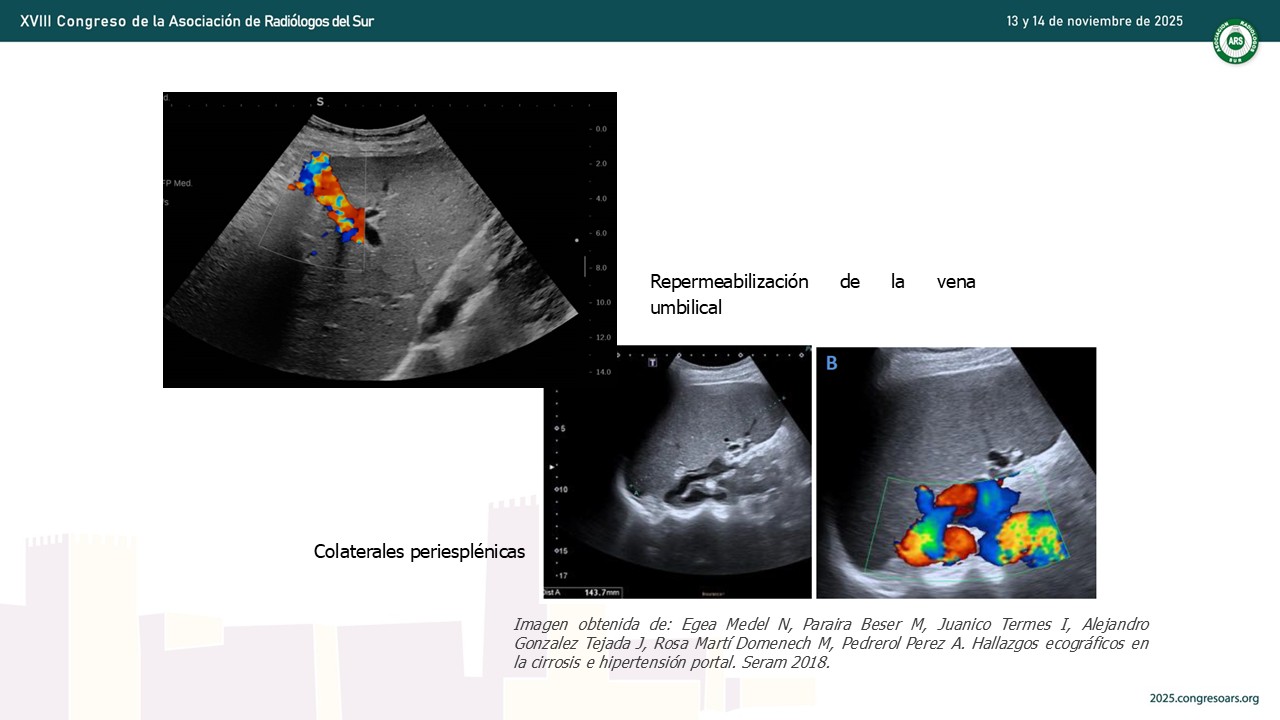
Task: Select the header title 'XVIII Congreso de la Asociación de Radiólogos del Sur'
Action: point(197,21)
